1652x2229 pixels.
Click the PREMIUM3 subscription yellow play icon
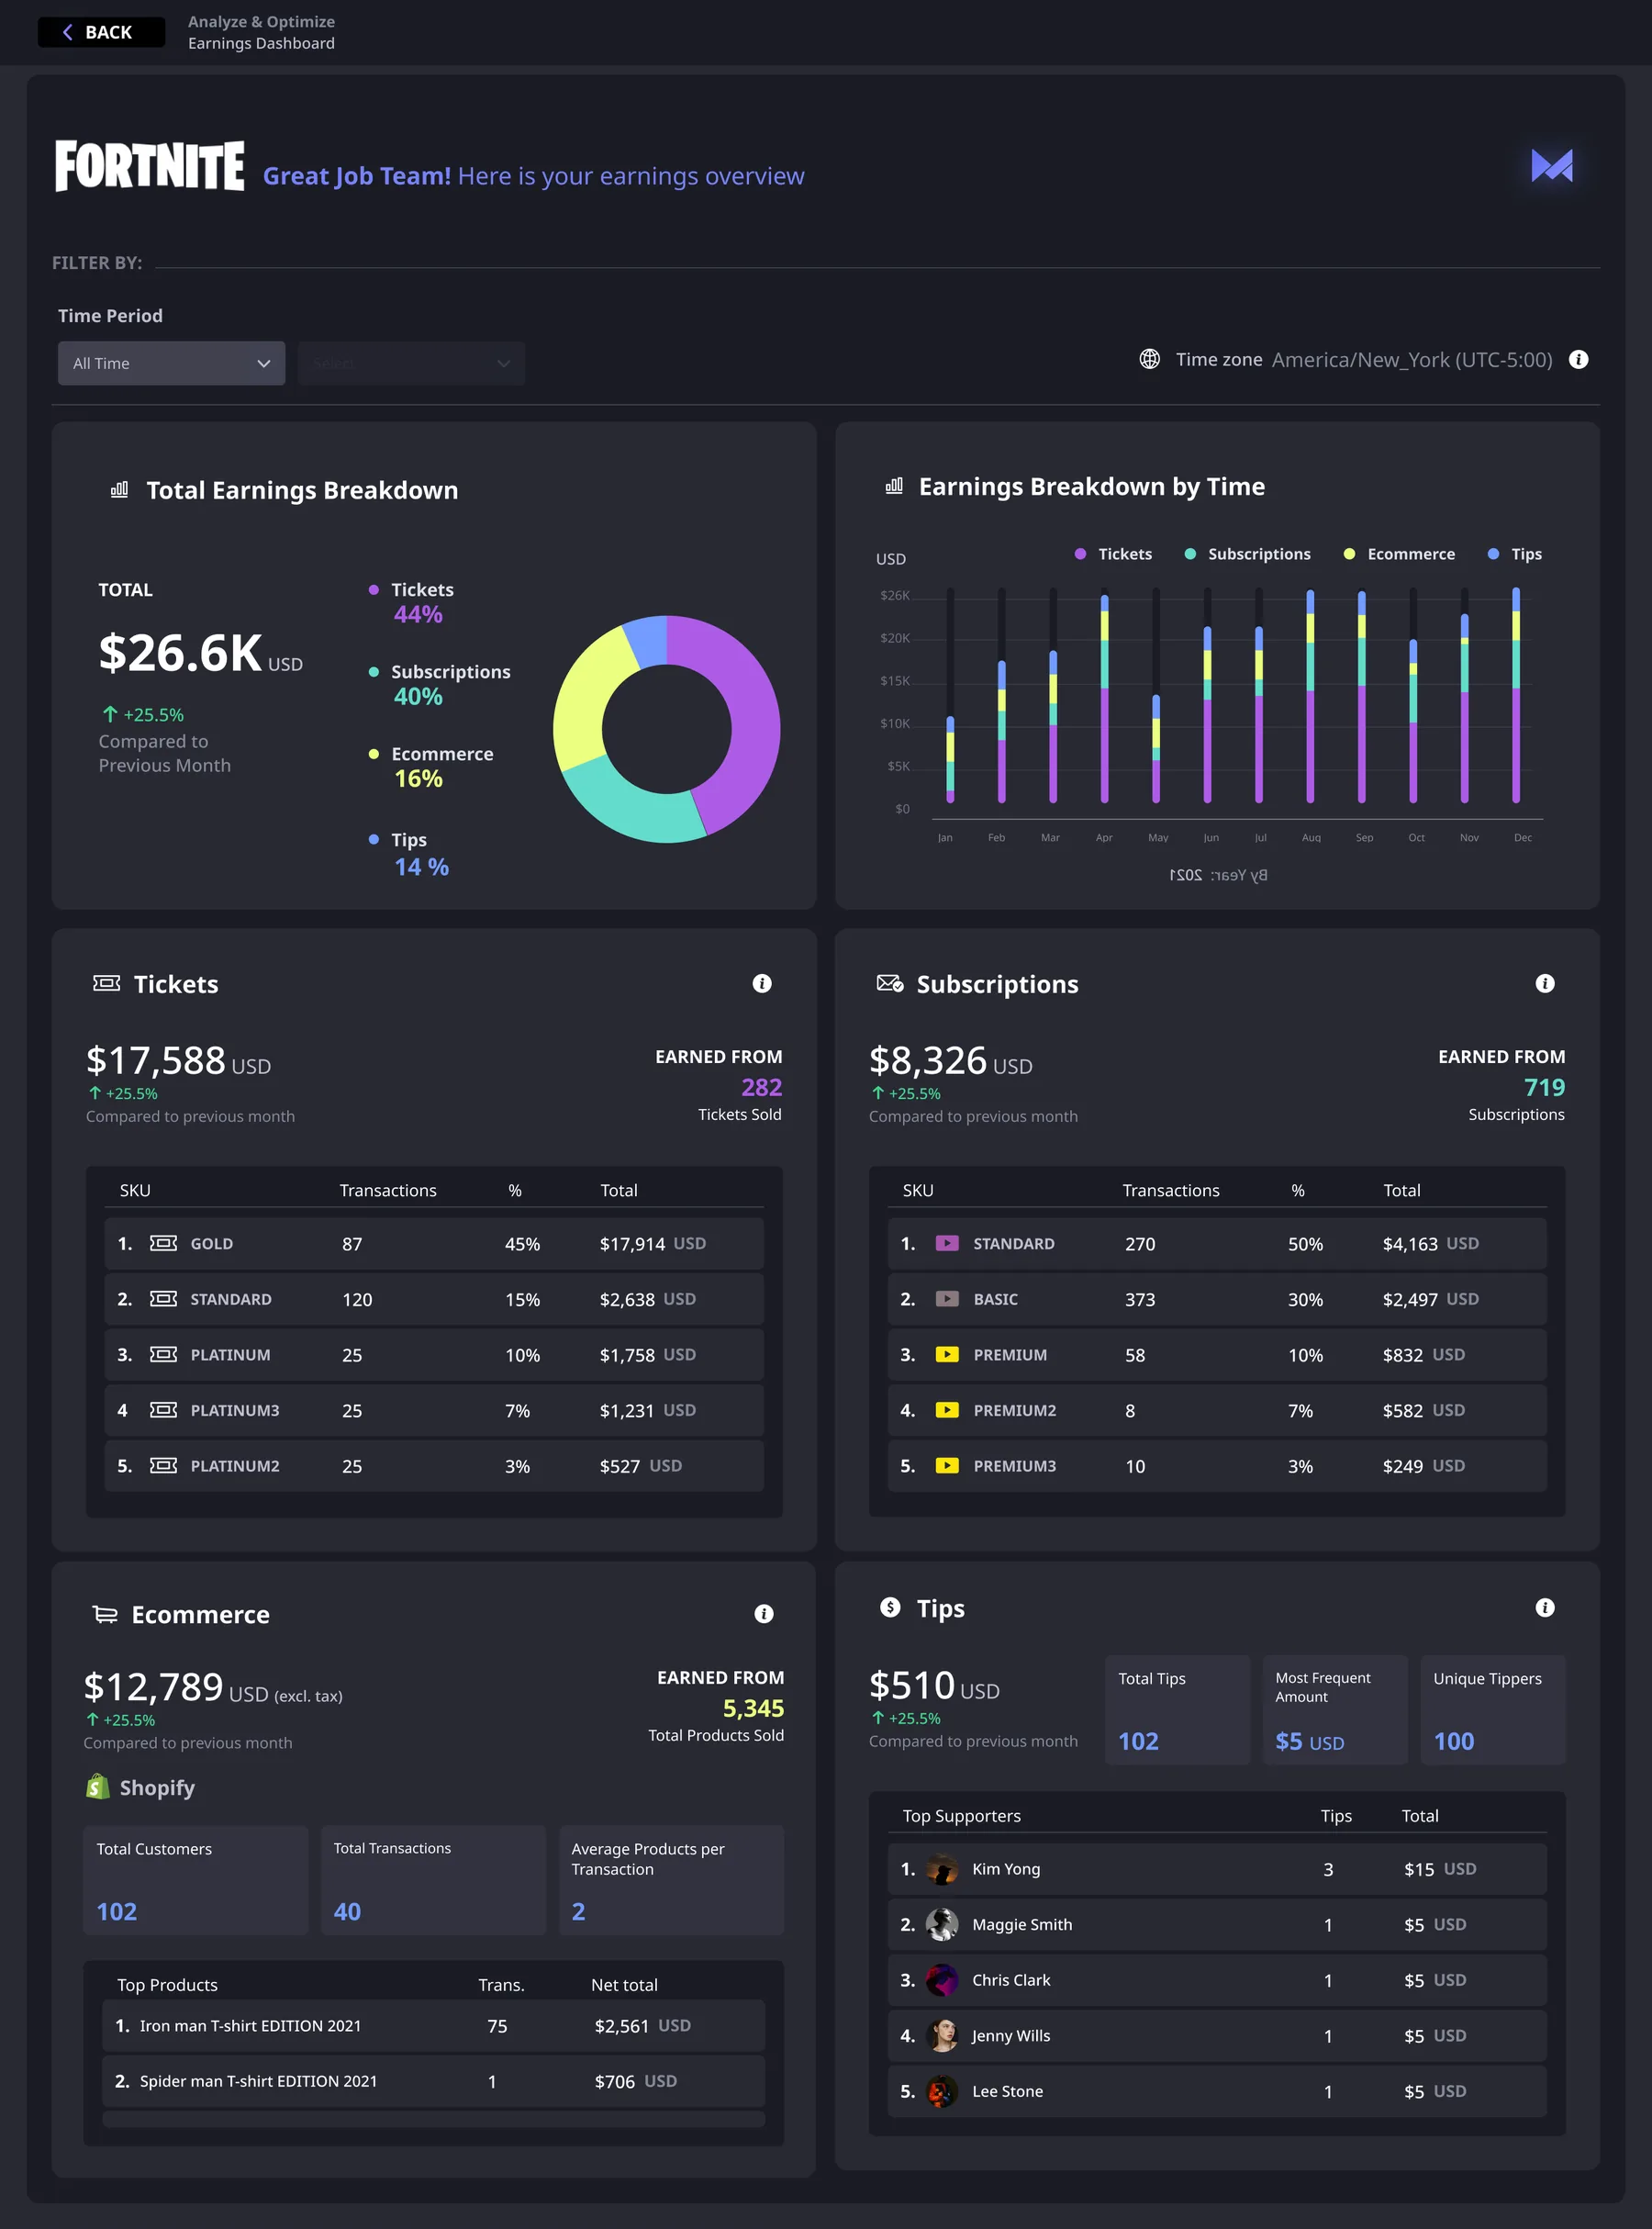coord(947,1465)
